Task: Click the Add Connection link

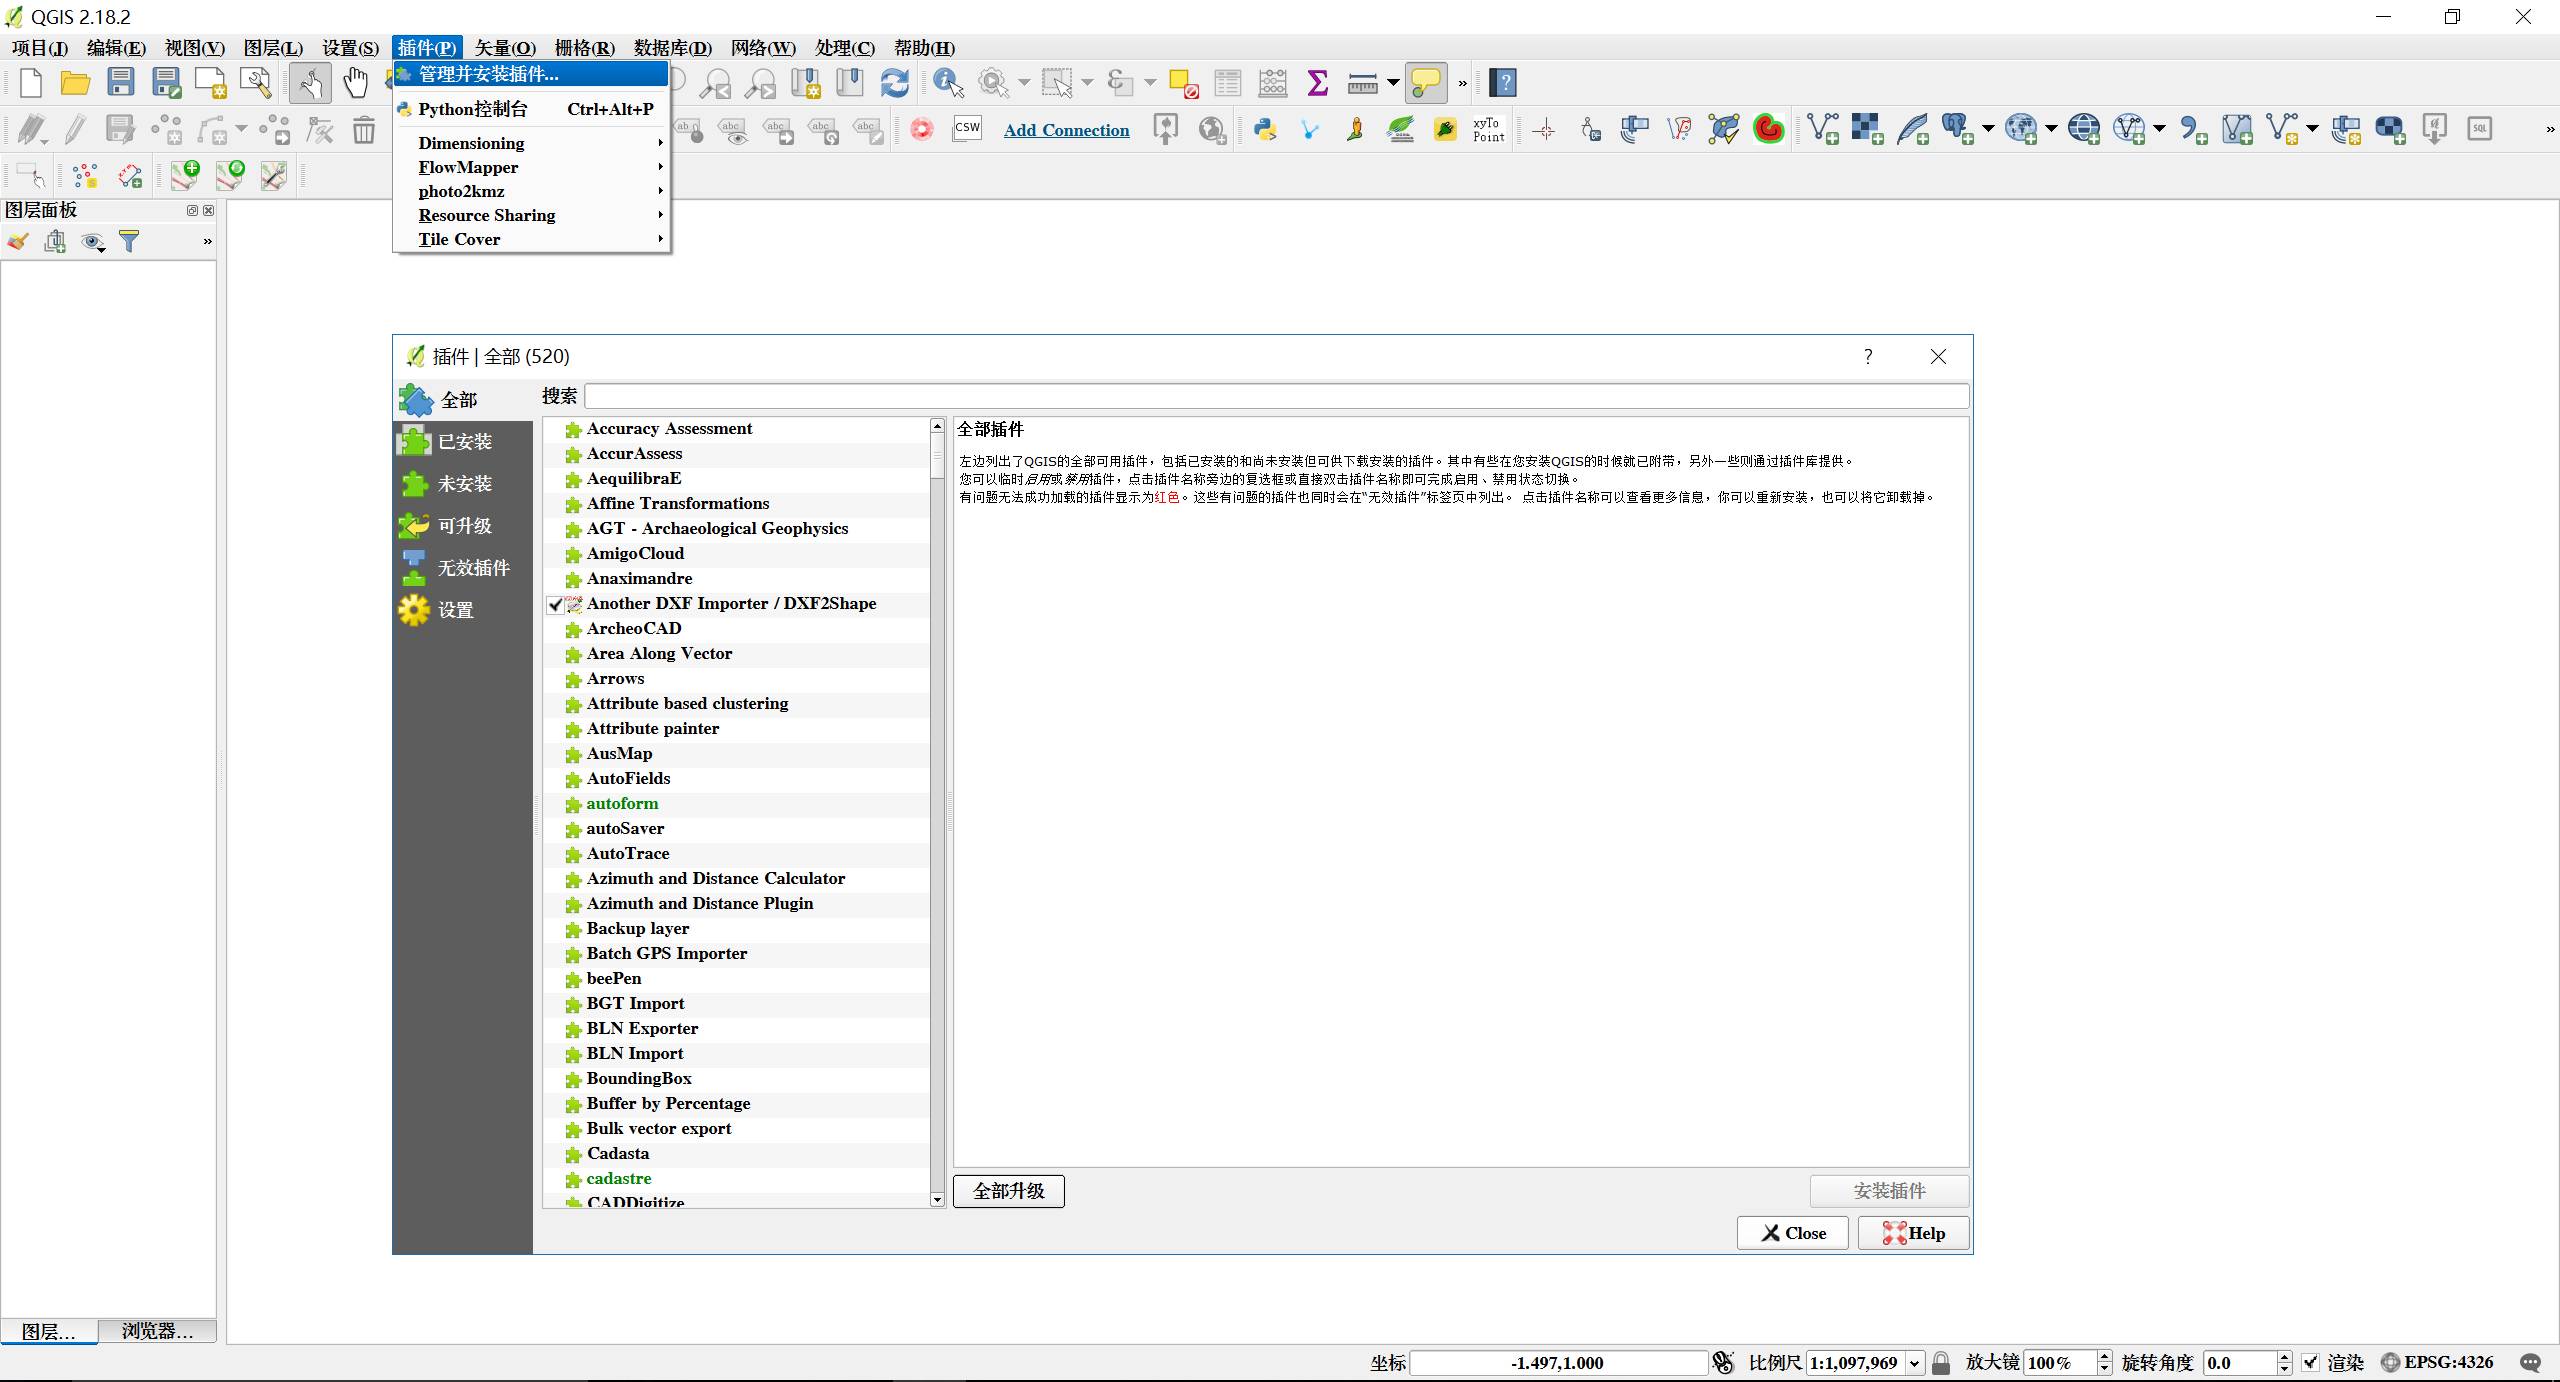Action: 1066,130
